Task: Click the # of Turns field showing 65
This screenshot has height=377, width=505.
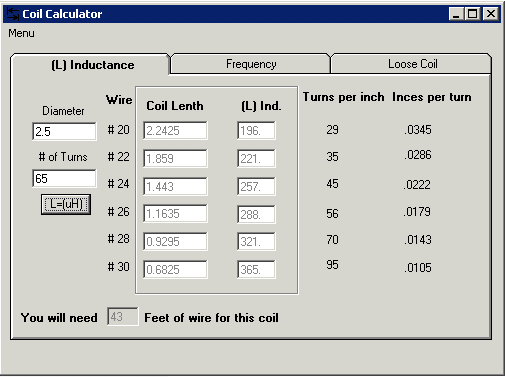Action: coord(64,178)
